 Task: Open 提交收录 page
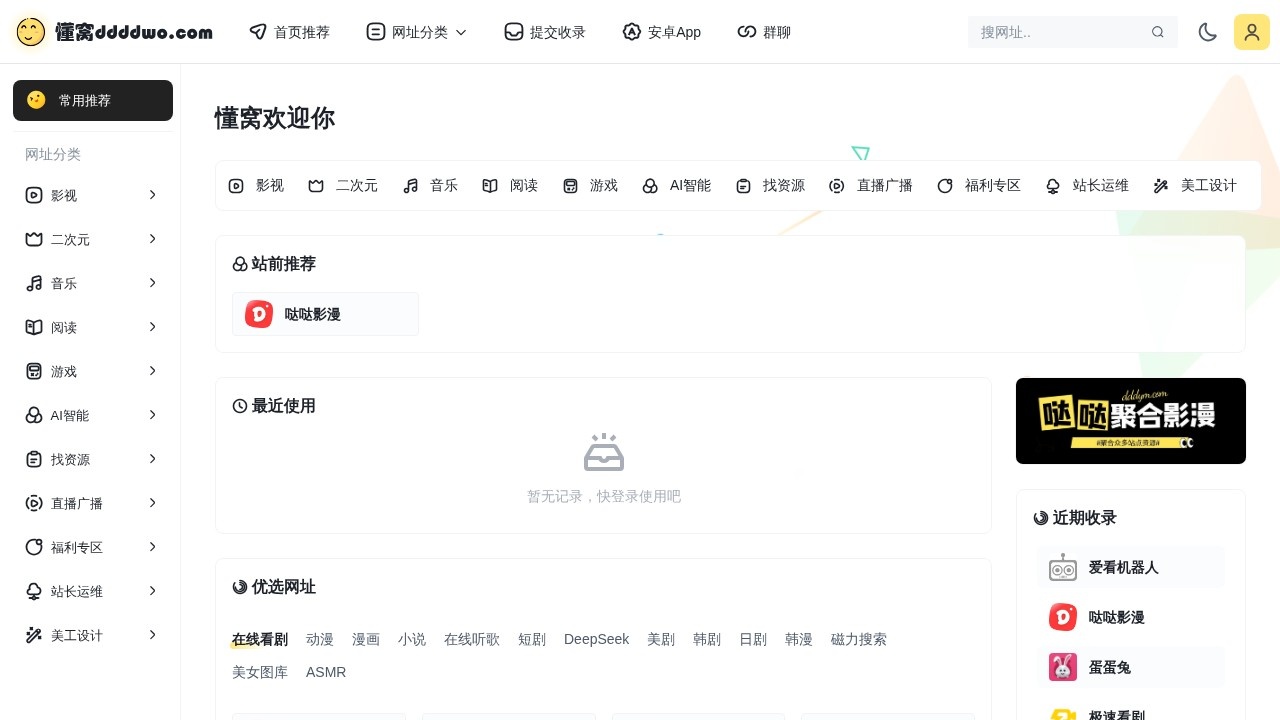545,32
